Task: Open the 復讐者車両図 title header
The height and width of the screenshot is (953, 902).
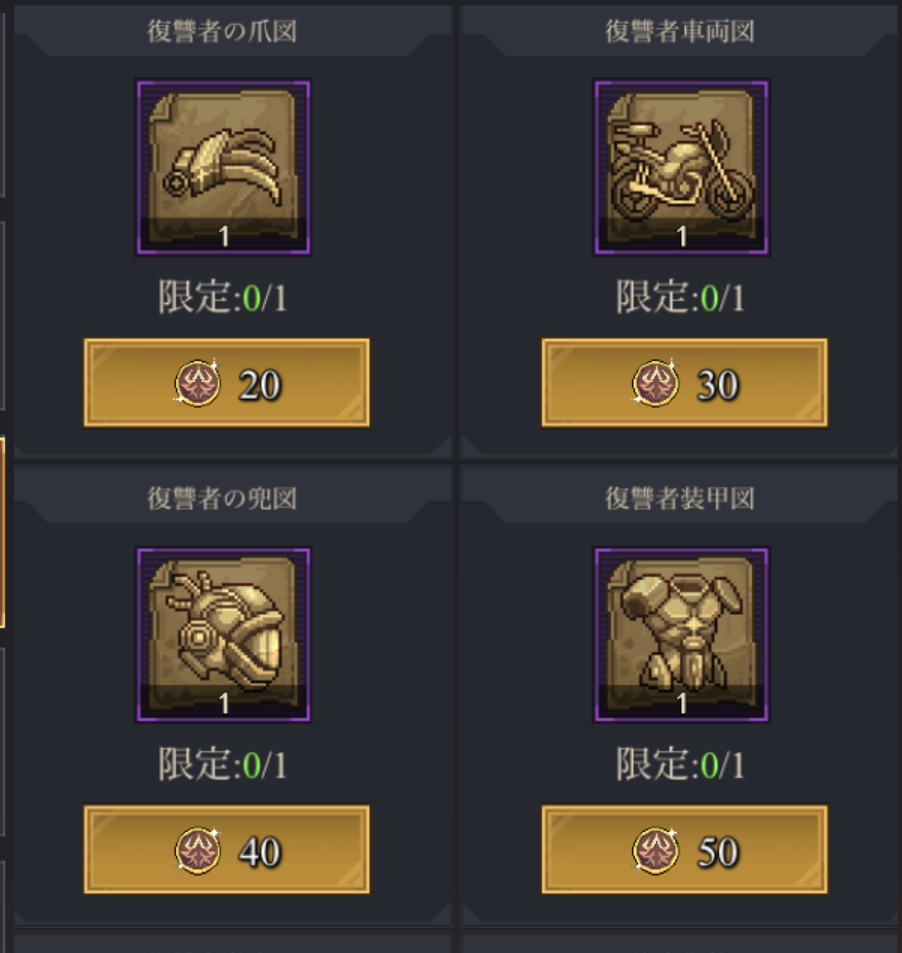Action: click(680, 32)
